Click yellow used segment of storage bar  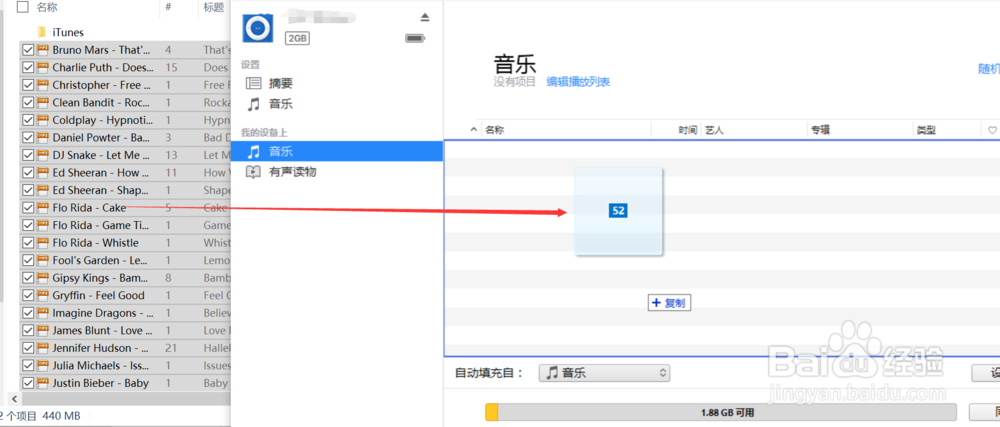(491, 412)
